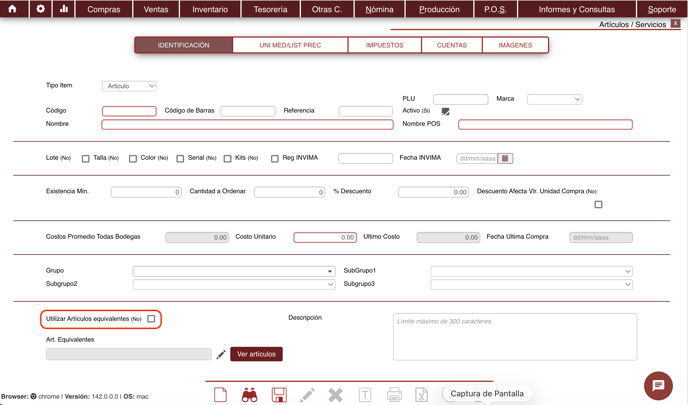Click the gray edit pencil in bottom toolbar
Viewport: 688px width, 405px height.
307,395
